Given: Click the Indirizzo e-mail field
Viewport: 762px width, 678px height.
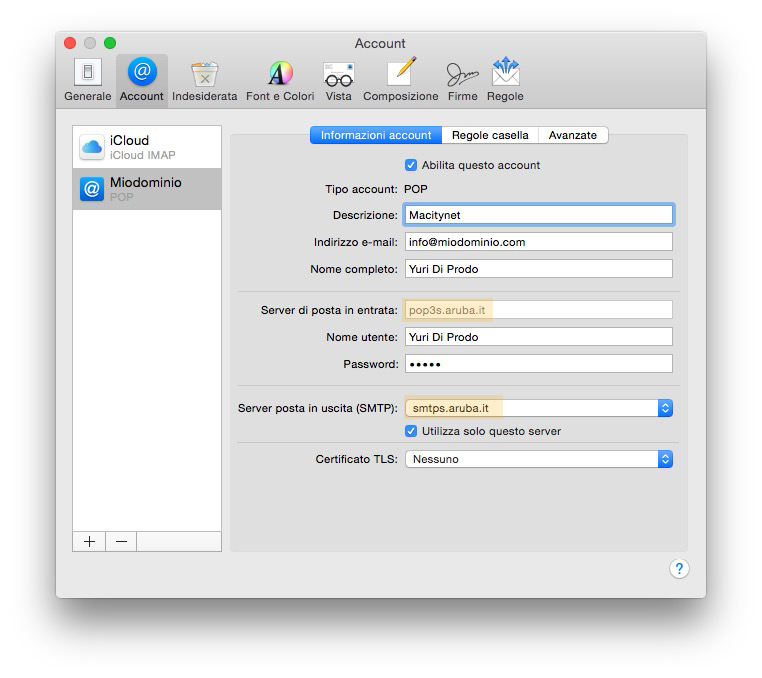Looking at the screenshot, I should coord(538,242).
